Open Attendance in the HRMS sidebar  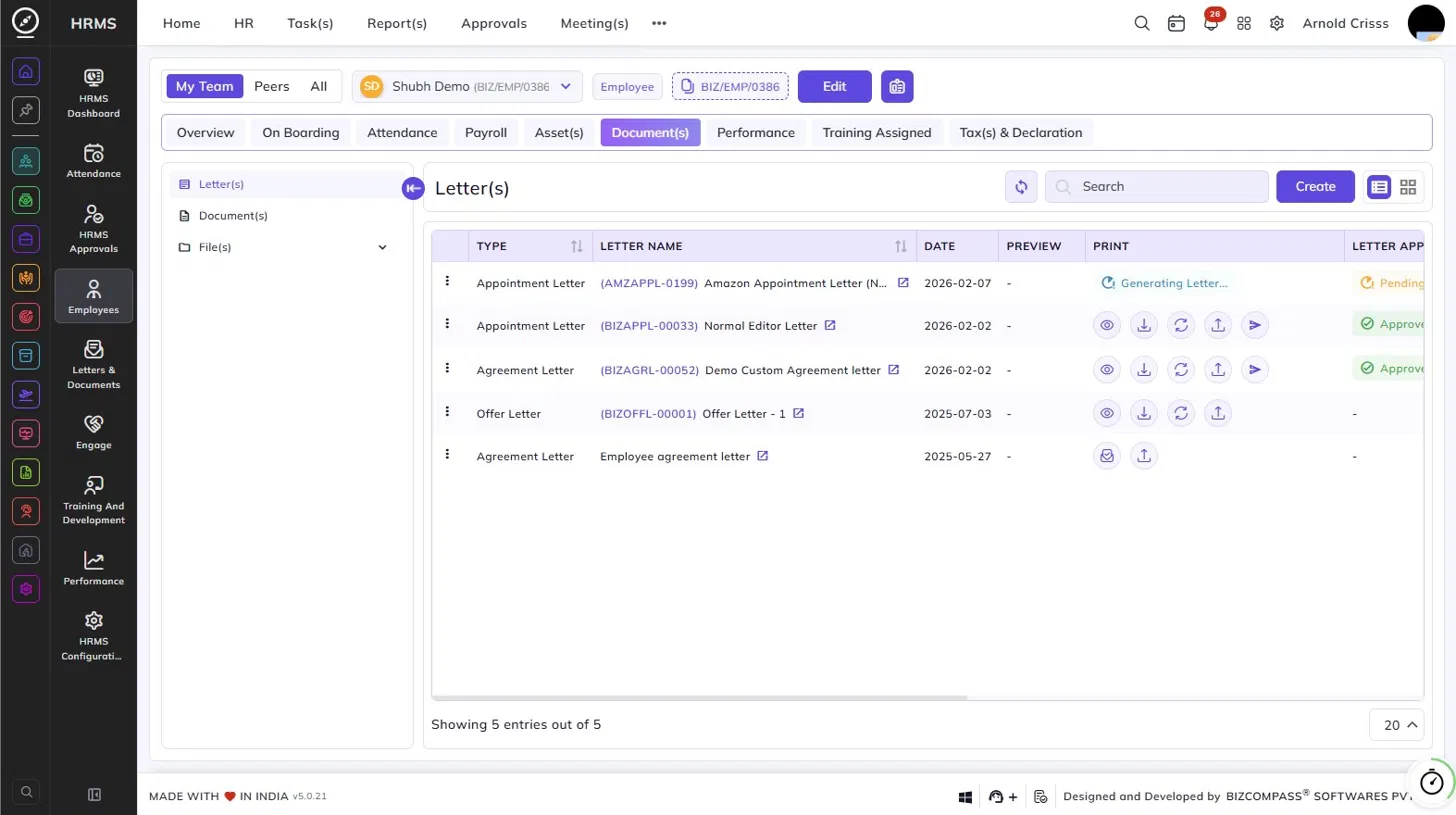(94, 161)
